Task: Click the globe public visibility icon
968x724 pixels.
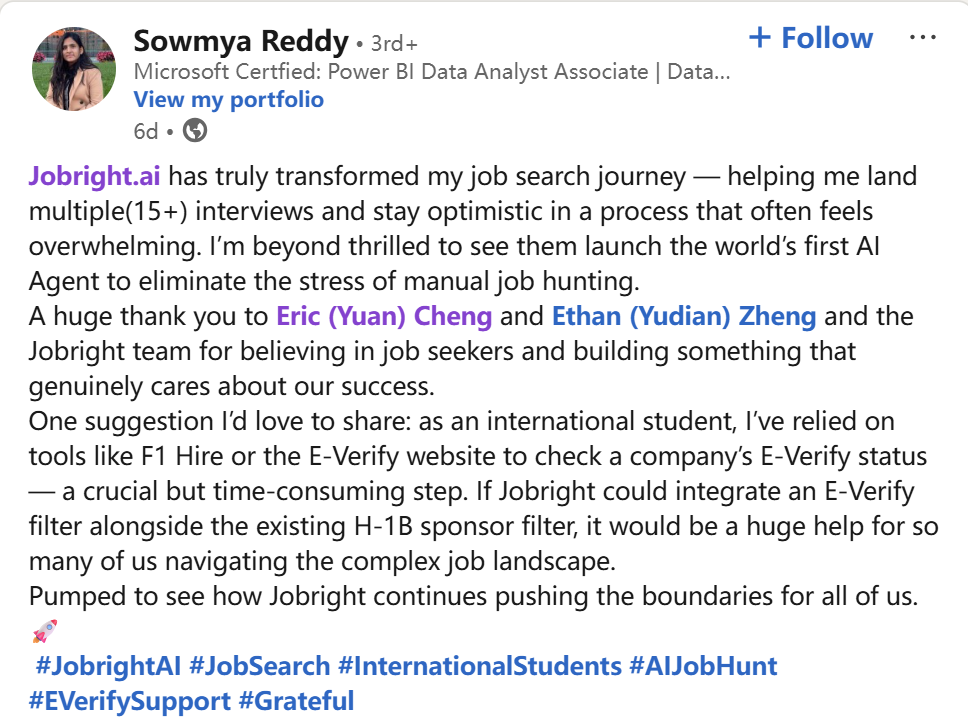Action: (x=195, y=131)
